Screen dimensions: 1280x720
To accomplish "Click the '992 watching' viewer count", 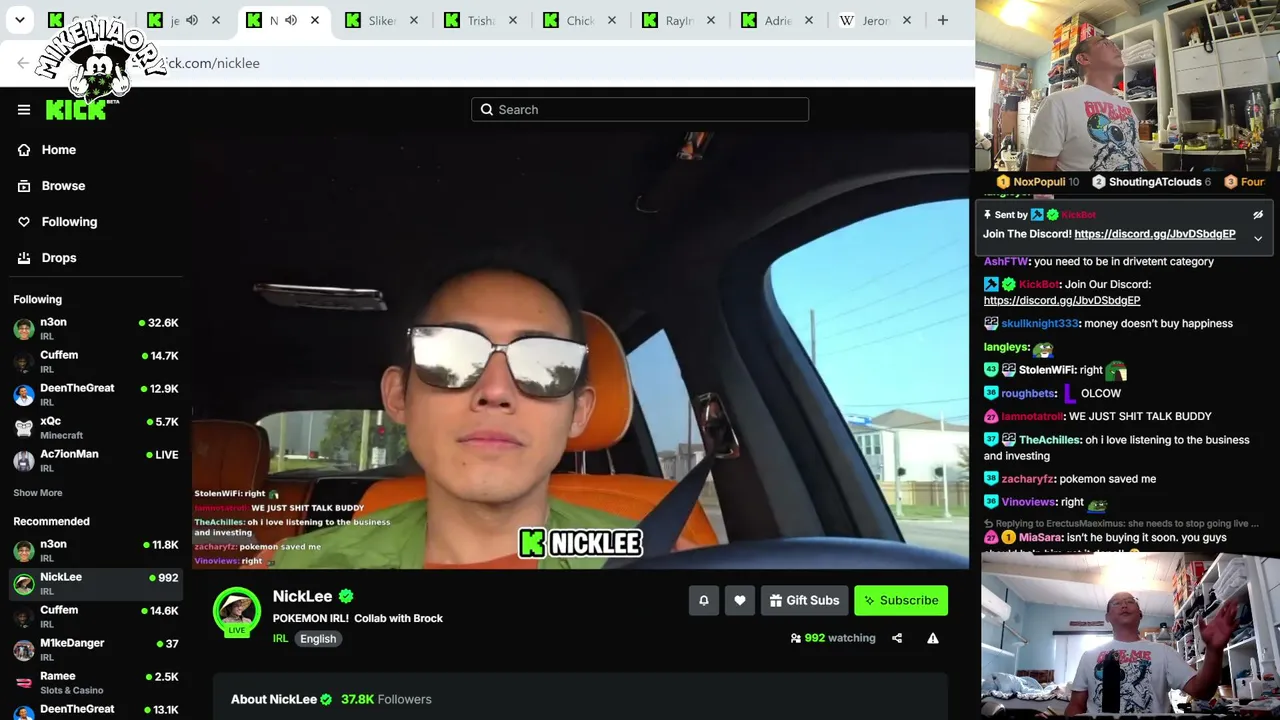I will [833, 638].
